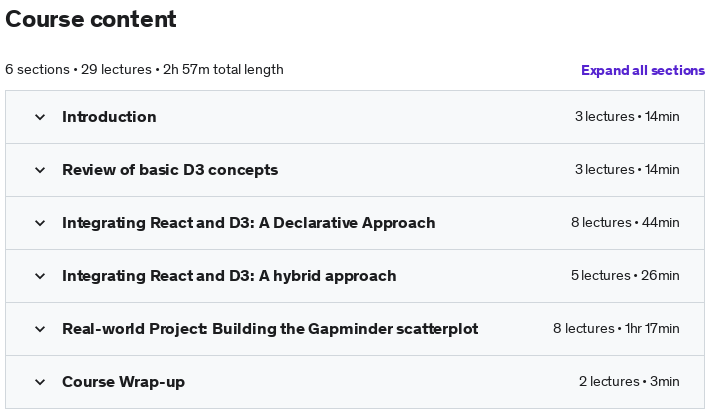
Task: Click Introduction's 3 lectures • 14min label
Action: [x=627, y=116]
